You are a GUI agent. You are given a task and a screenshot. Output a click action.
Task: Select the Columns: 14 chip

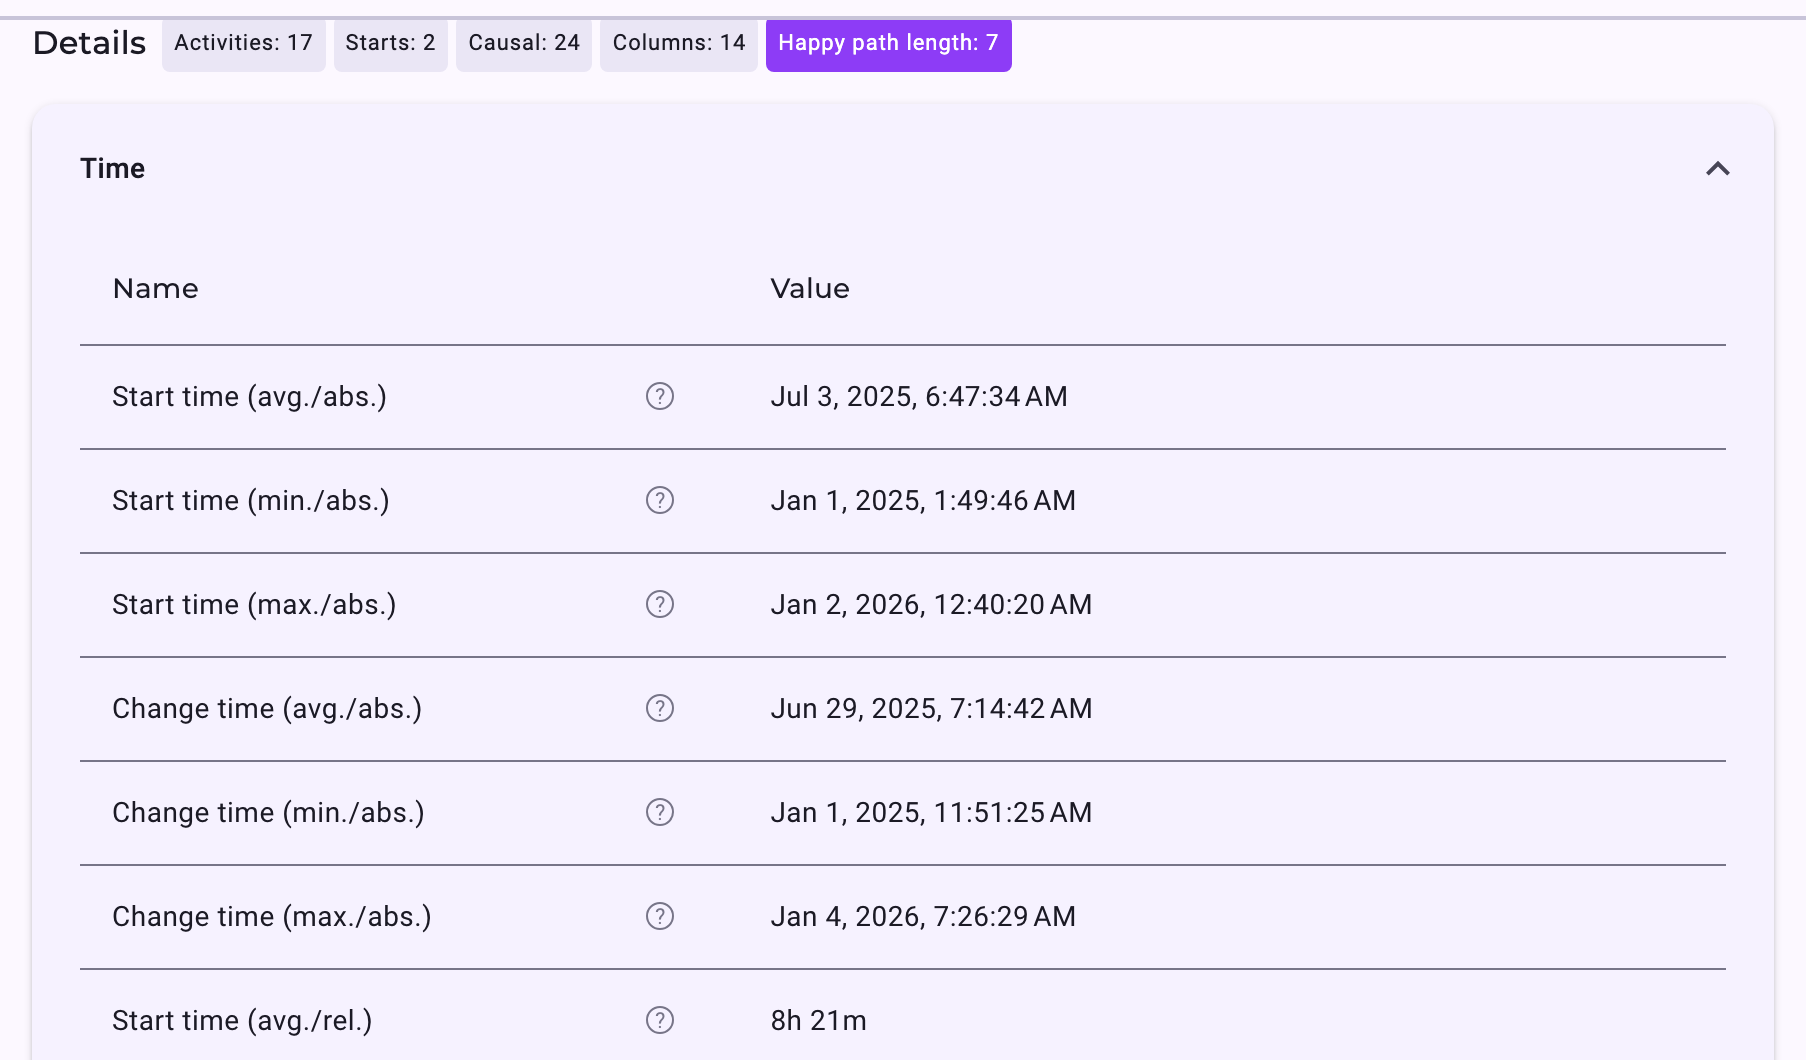click(679, 44)
